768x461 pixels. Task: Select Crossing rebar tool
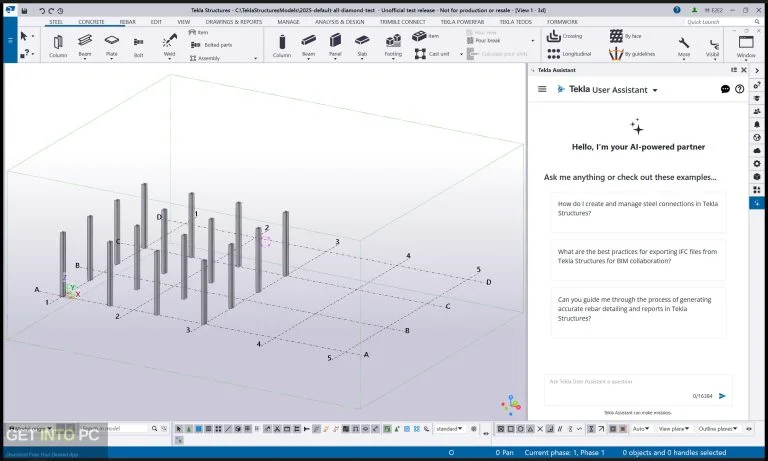(564, 36)
